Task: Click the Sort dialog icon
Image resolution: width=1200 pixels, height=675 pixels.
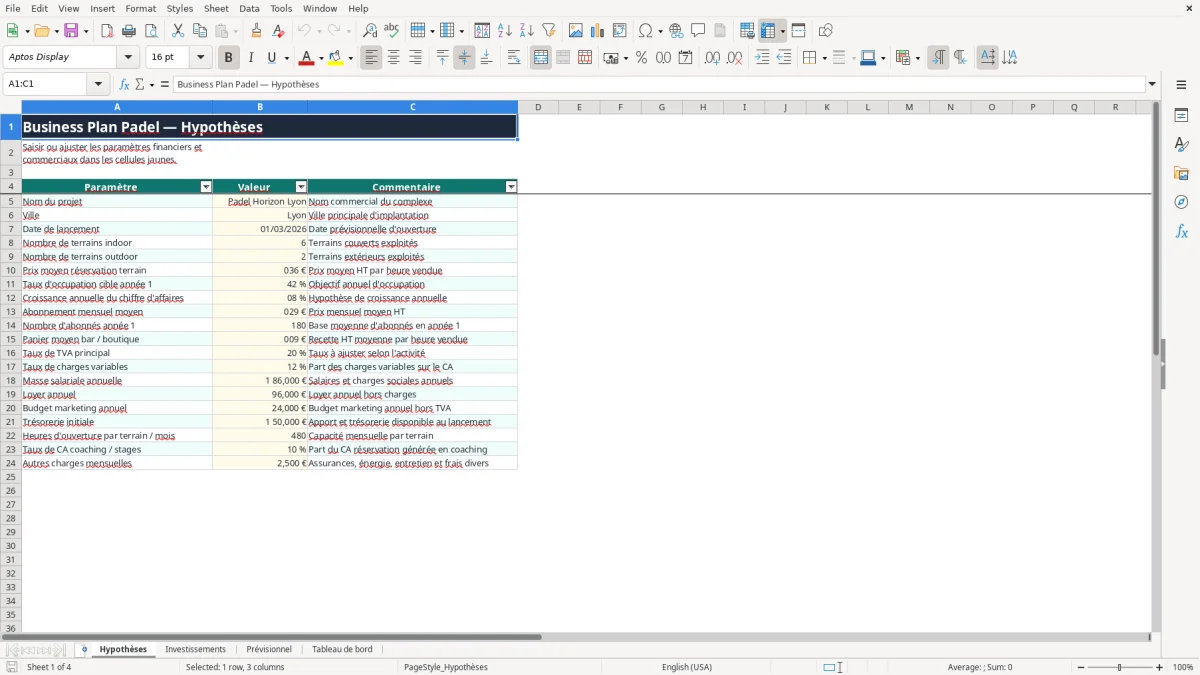Action: tap(482, 31)
